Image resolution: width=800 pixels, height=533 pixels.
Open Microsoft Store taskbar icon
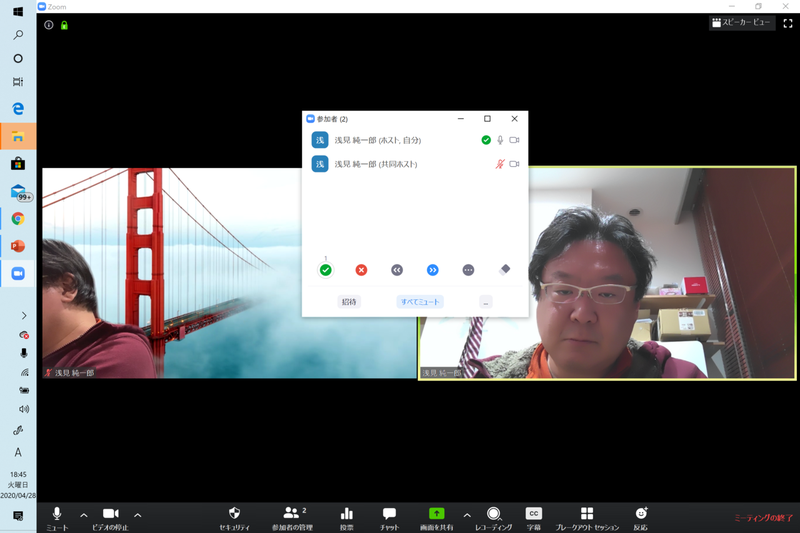(x=18, y=164)
